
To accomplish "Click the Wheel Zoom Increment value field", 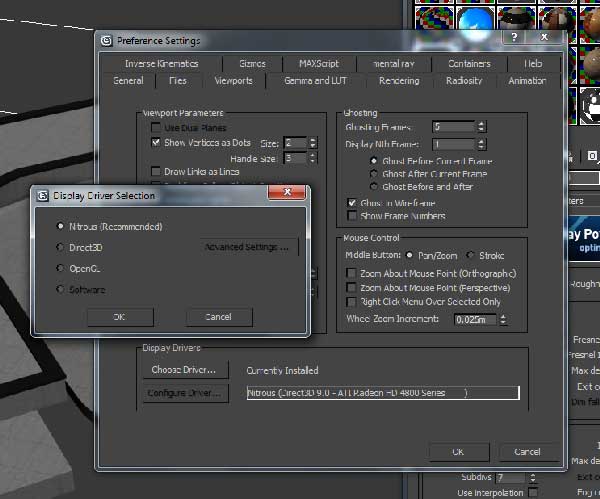I will (475, 319).
